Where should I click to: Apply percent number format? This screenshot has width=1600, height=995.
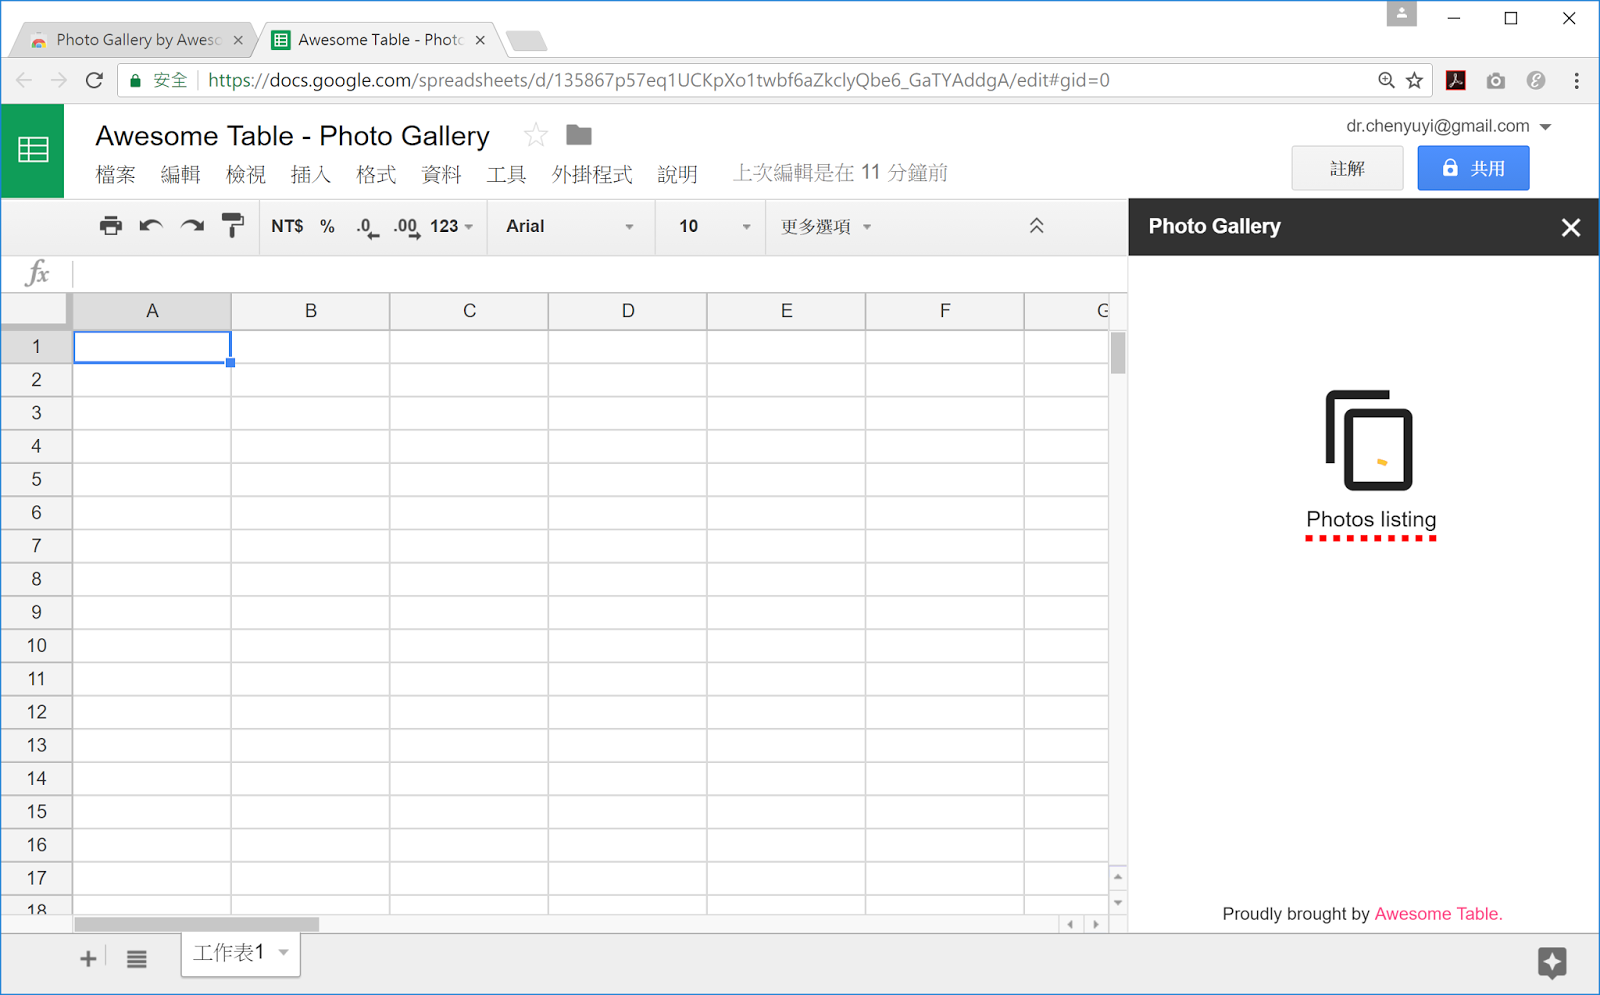click(327, 226)
